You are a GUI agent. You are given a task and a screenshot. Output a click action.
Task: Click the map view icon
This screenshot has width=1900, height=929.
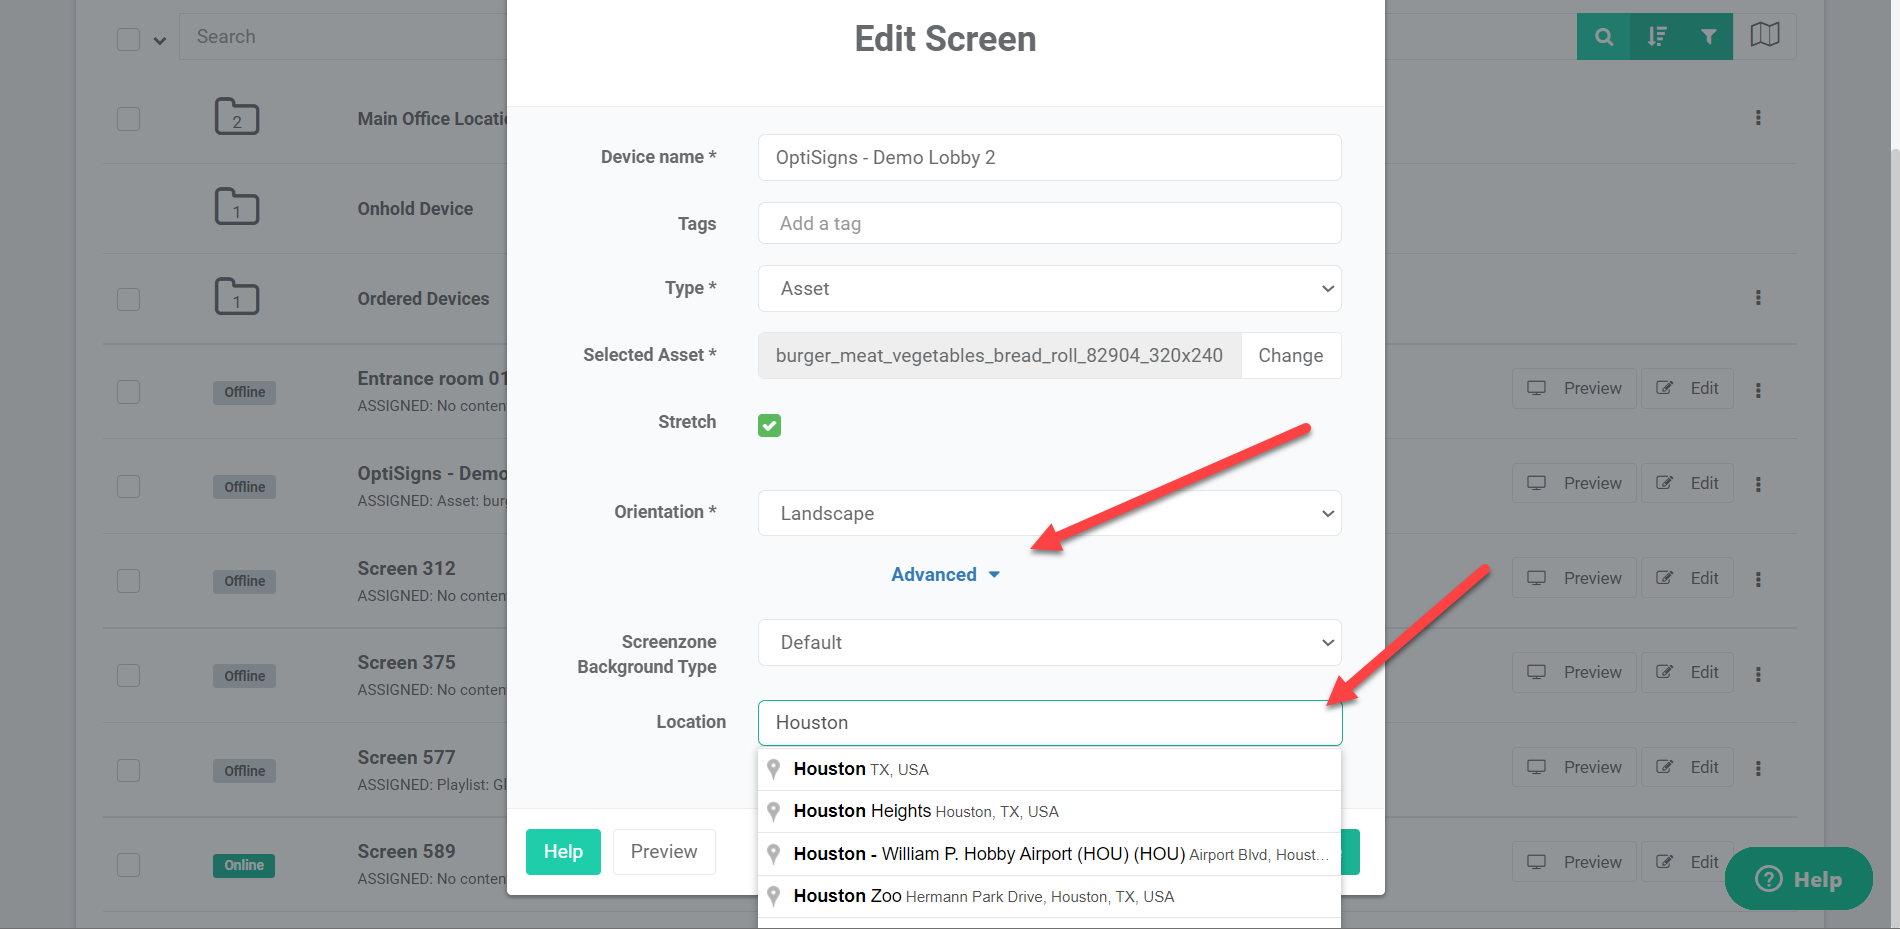coord(1765,34)
